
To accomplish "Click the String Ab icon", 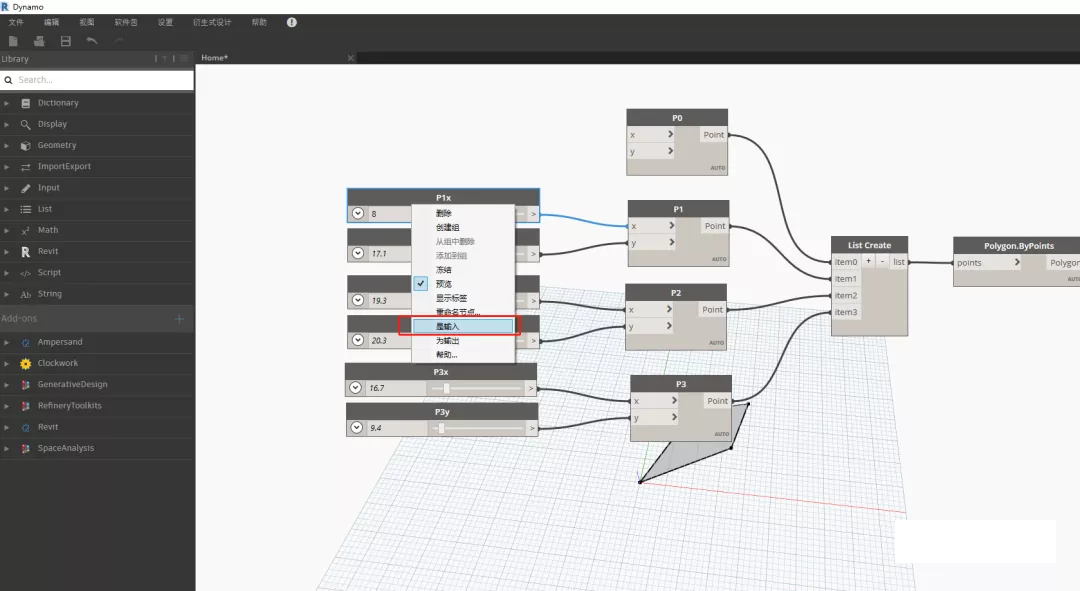I will tap(25, 294).
